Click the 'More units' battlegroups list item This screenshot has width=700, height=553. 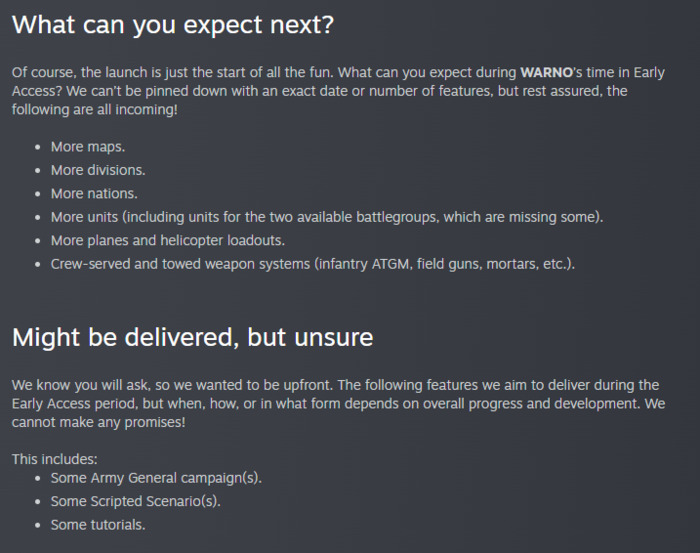point(327,217)
